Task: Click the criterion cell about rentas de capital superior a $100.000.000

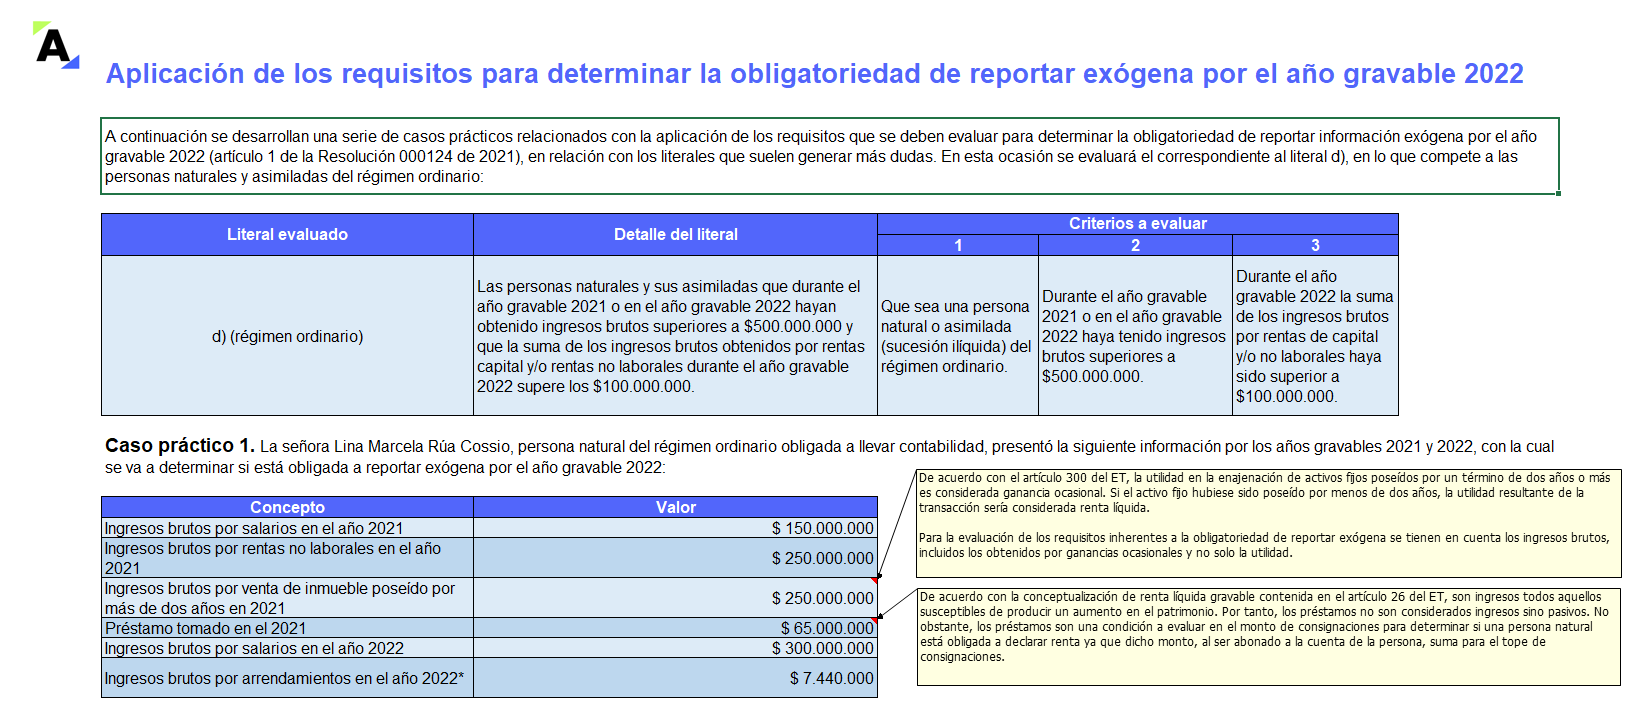Action: tap(1315, 336)
